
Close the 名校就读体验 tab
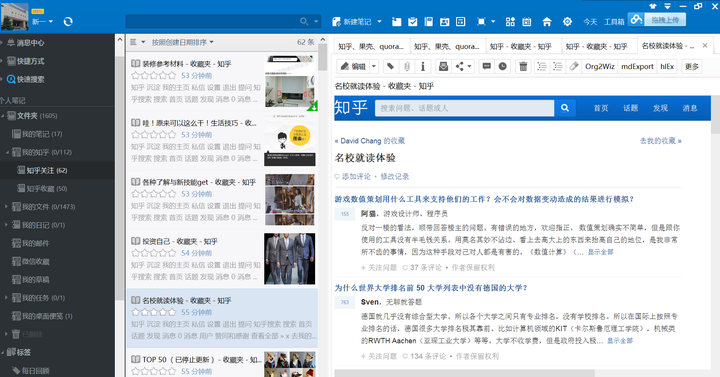click(x=705, y=45)
